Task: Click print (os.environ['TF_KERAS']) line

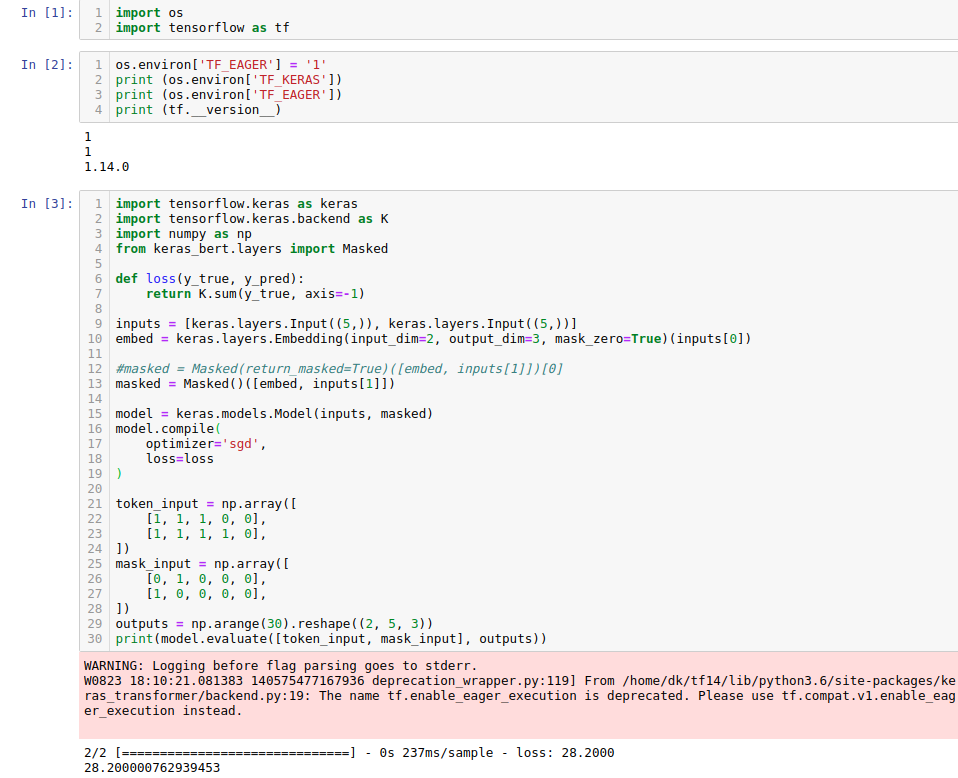Action: point(229,80)
